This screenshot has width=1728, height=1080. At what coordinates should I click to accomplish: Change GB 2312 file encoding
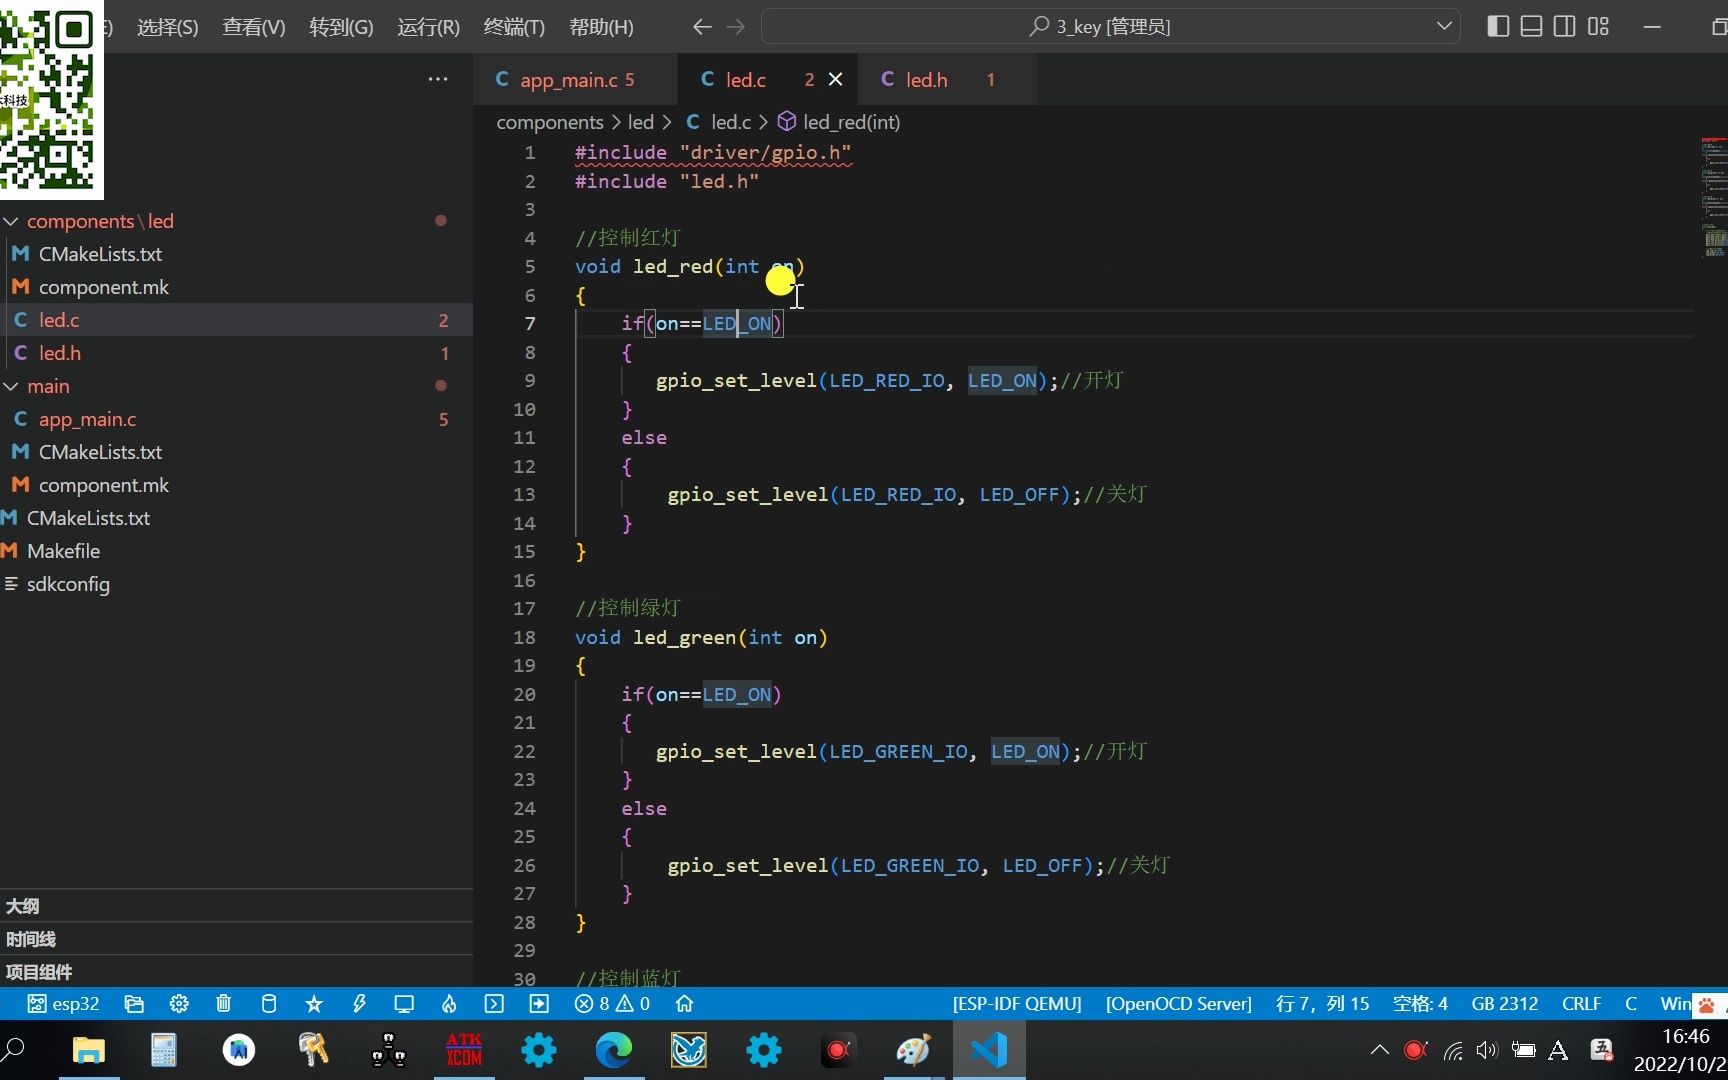click(x=1504, y=1003)
